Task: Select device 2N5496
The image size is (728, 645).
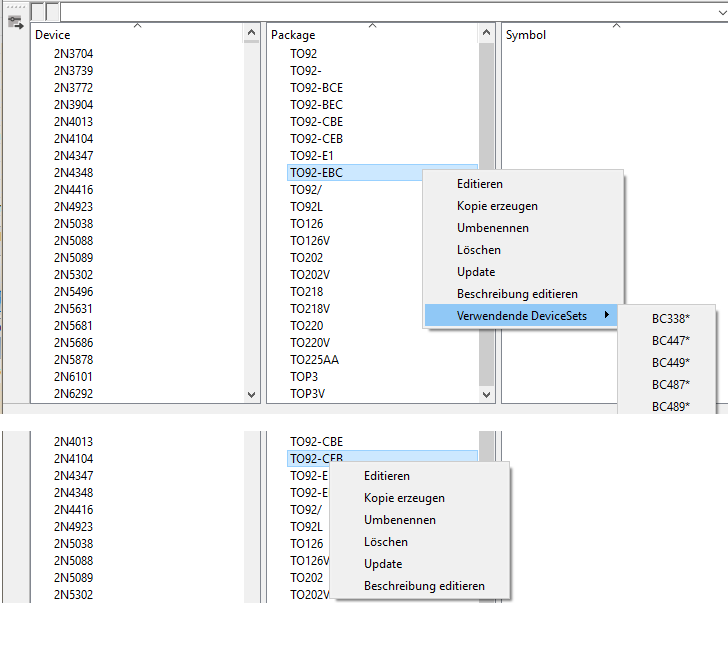Action: click(x=73, y=292)
